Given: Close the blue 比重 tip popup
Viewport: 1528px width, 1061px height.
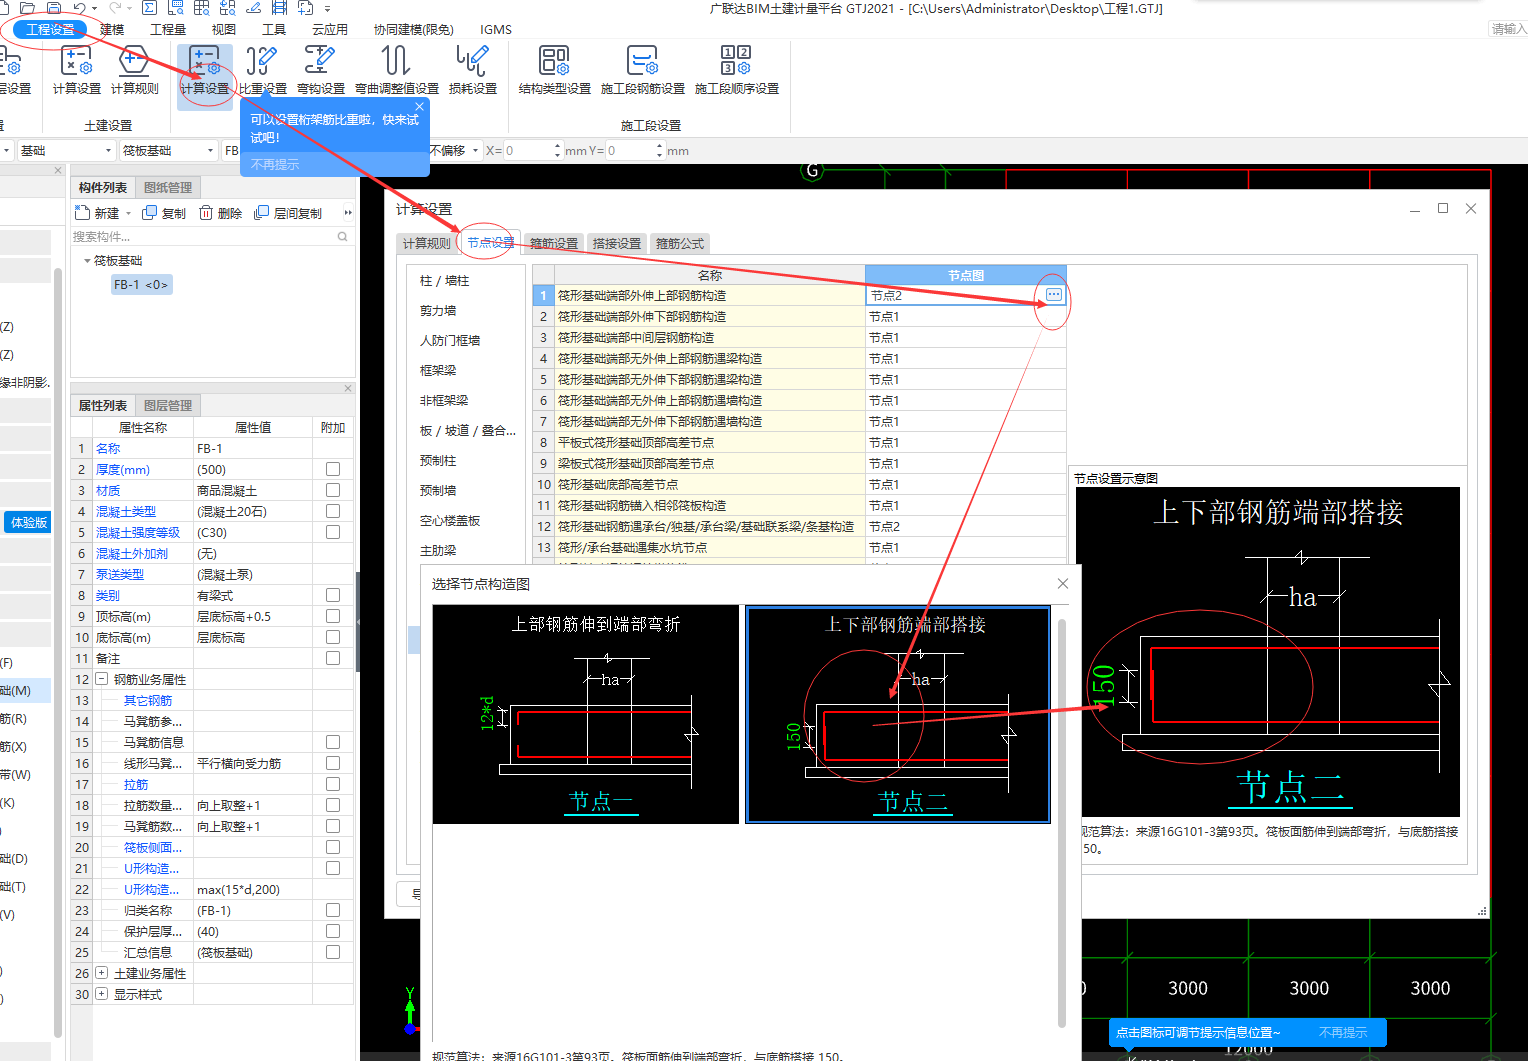Looking at the screenshot, I should coord(420,106).
